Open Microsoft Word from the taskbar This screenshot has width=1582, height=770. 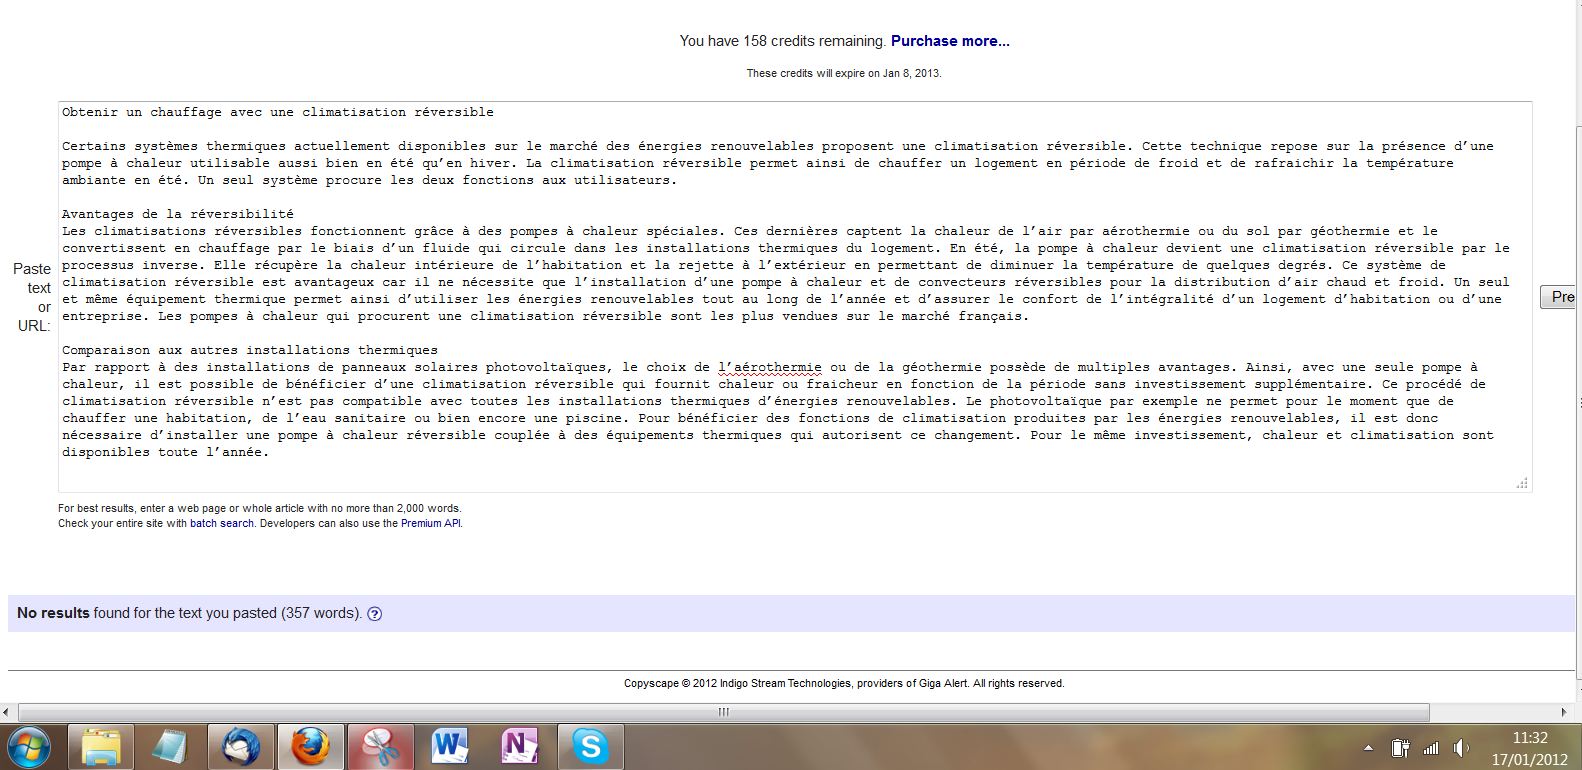450,747
